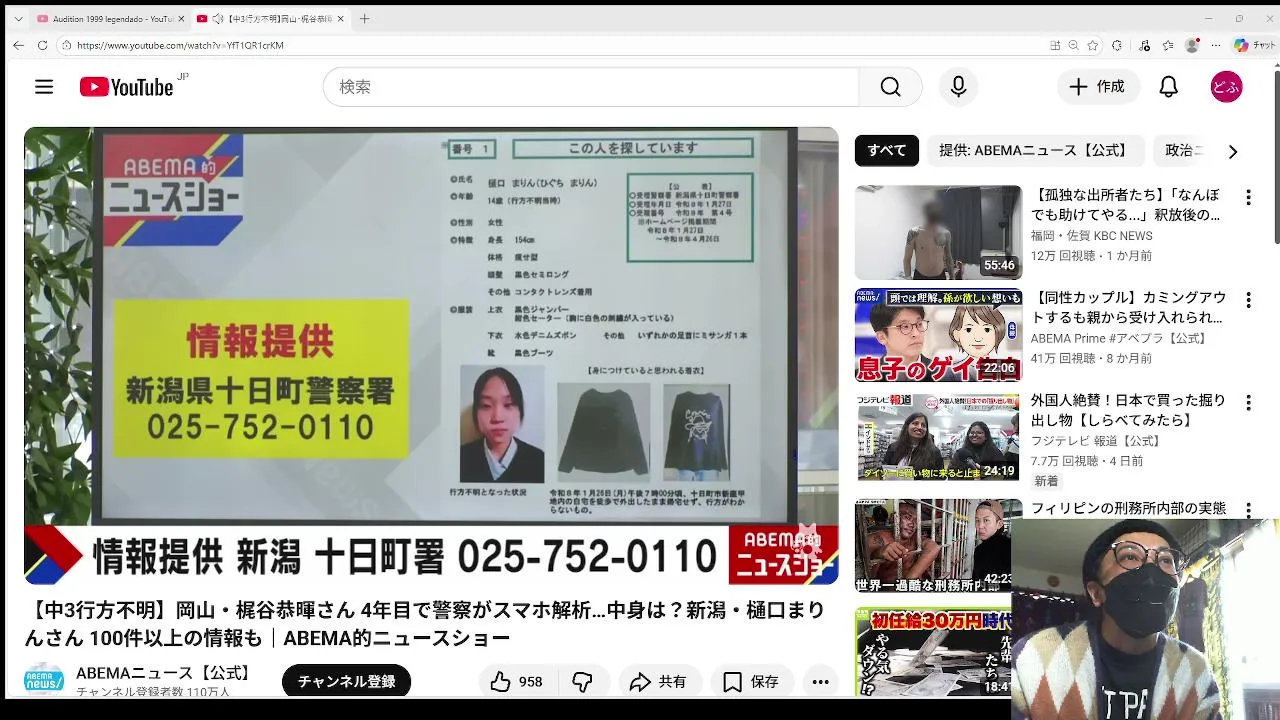Click inside the 検索 search field

click(x=590, y=87)
